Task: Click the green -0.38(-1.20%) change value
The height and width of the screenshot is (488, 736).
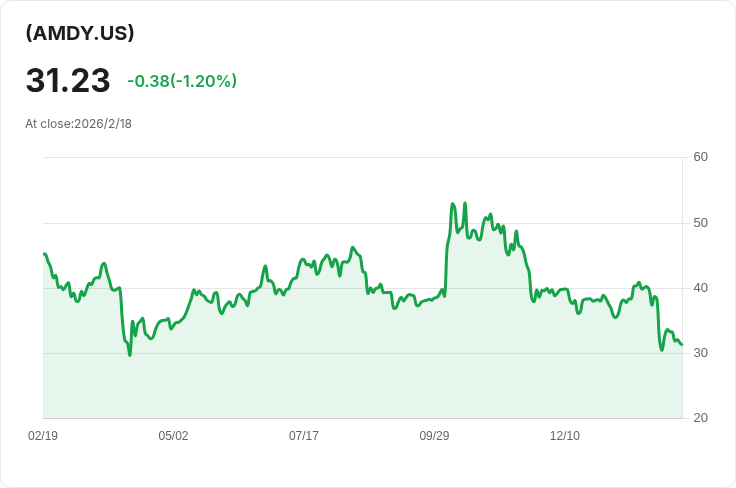Action: (182, 81)
